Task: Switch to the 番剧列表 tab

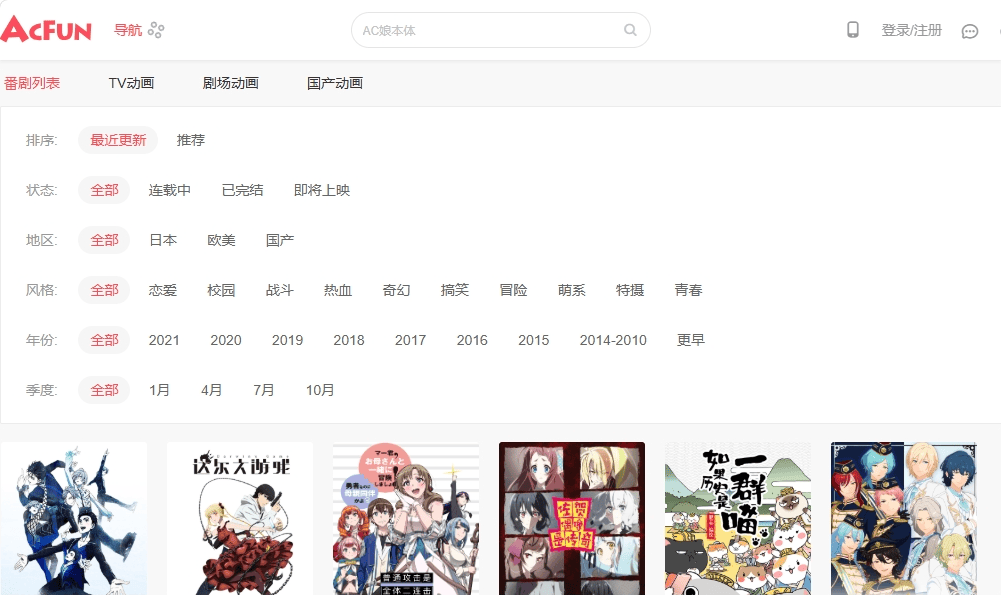Action: [32, 83]
